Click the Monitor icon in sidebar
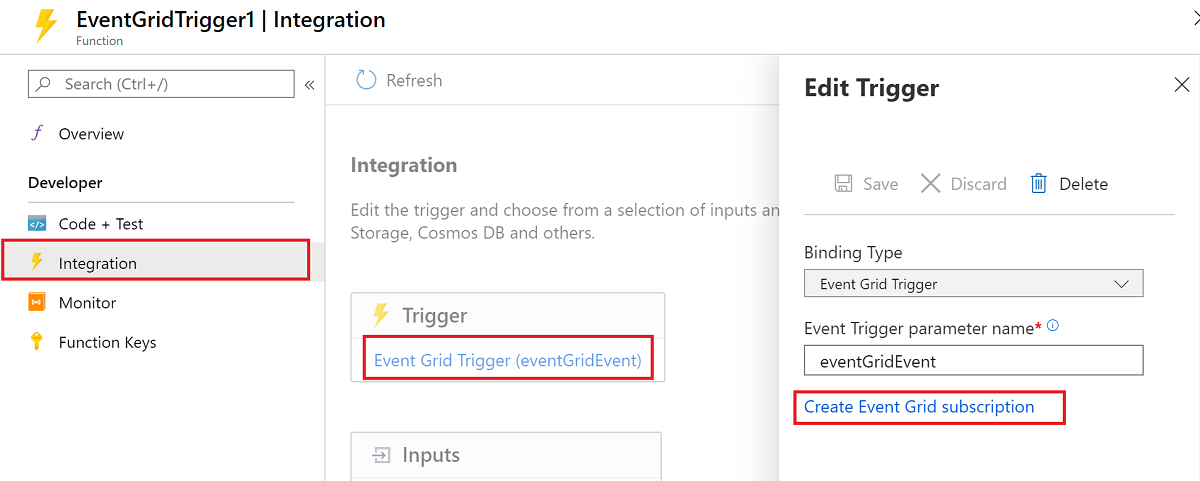 pos(37,303)
